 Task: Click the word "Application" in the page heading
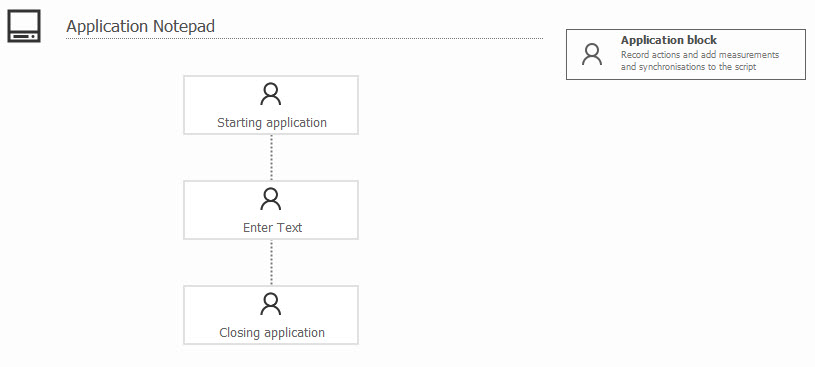coord(108,27)
